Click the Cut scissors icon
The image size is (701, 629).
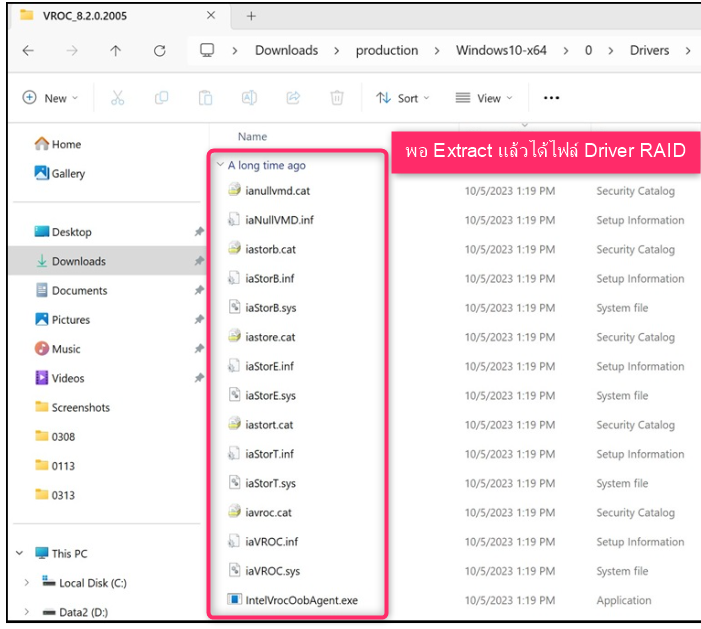click(118, 98)
